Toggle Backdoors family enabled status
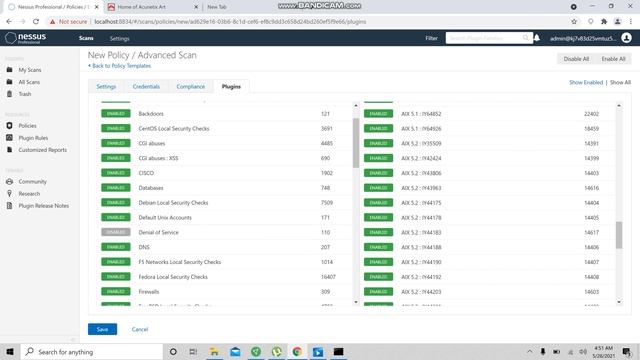The width and height of the screenshot is (640, 360). click(116, 113)
